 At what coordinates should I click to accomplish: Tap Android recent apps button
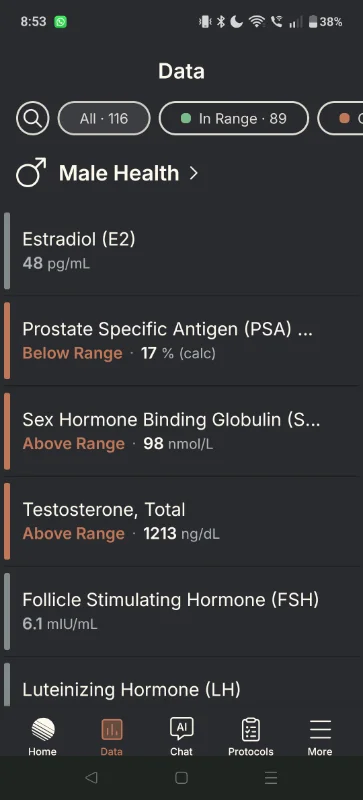[271, 777]
